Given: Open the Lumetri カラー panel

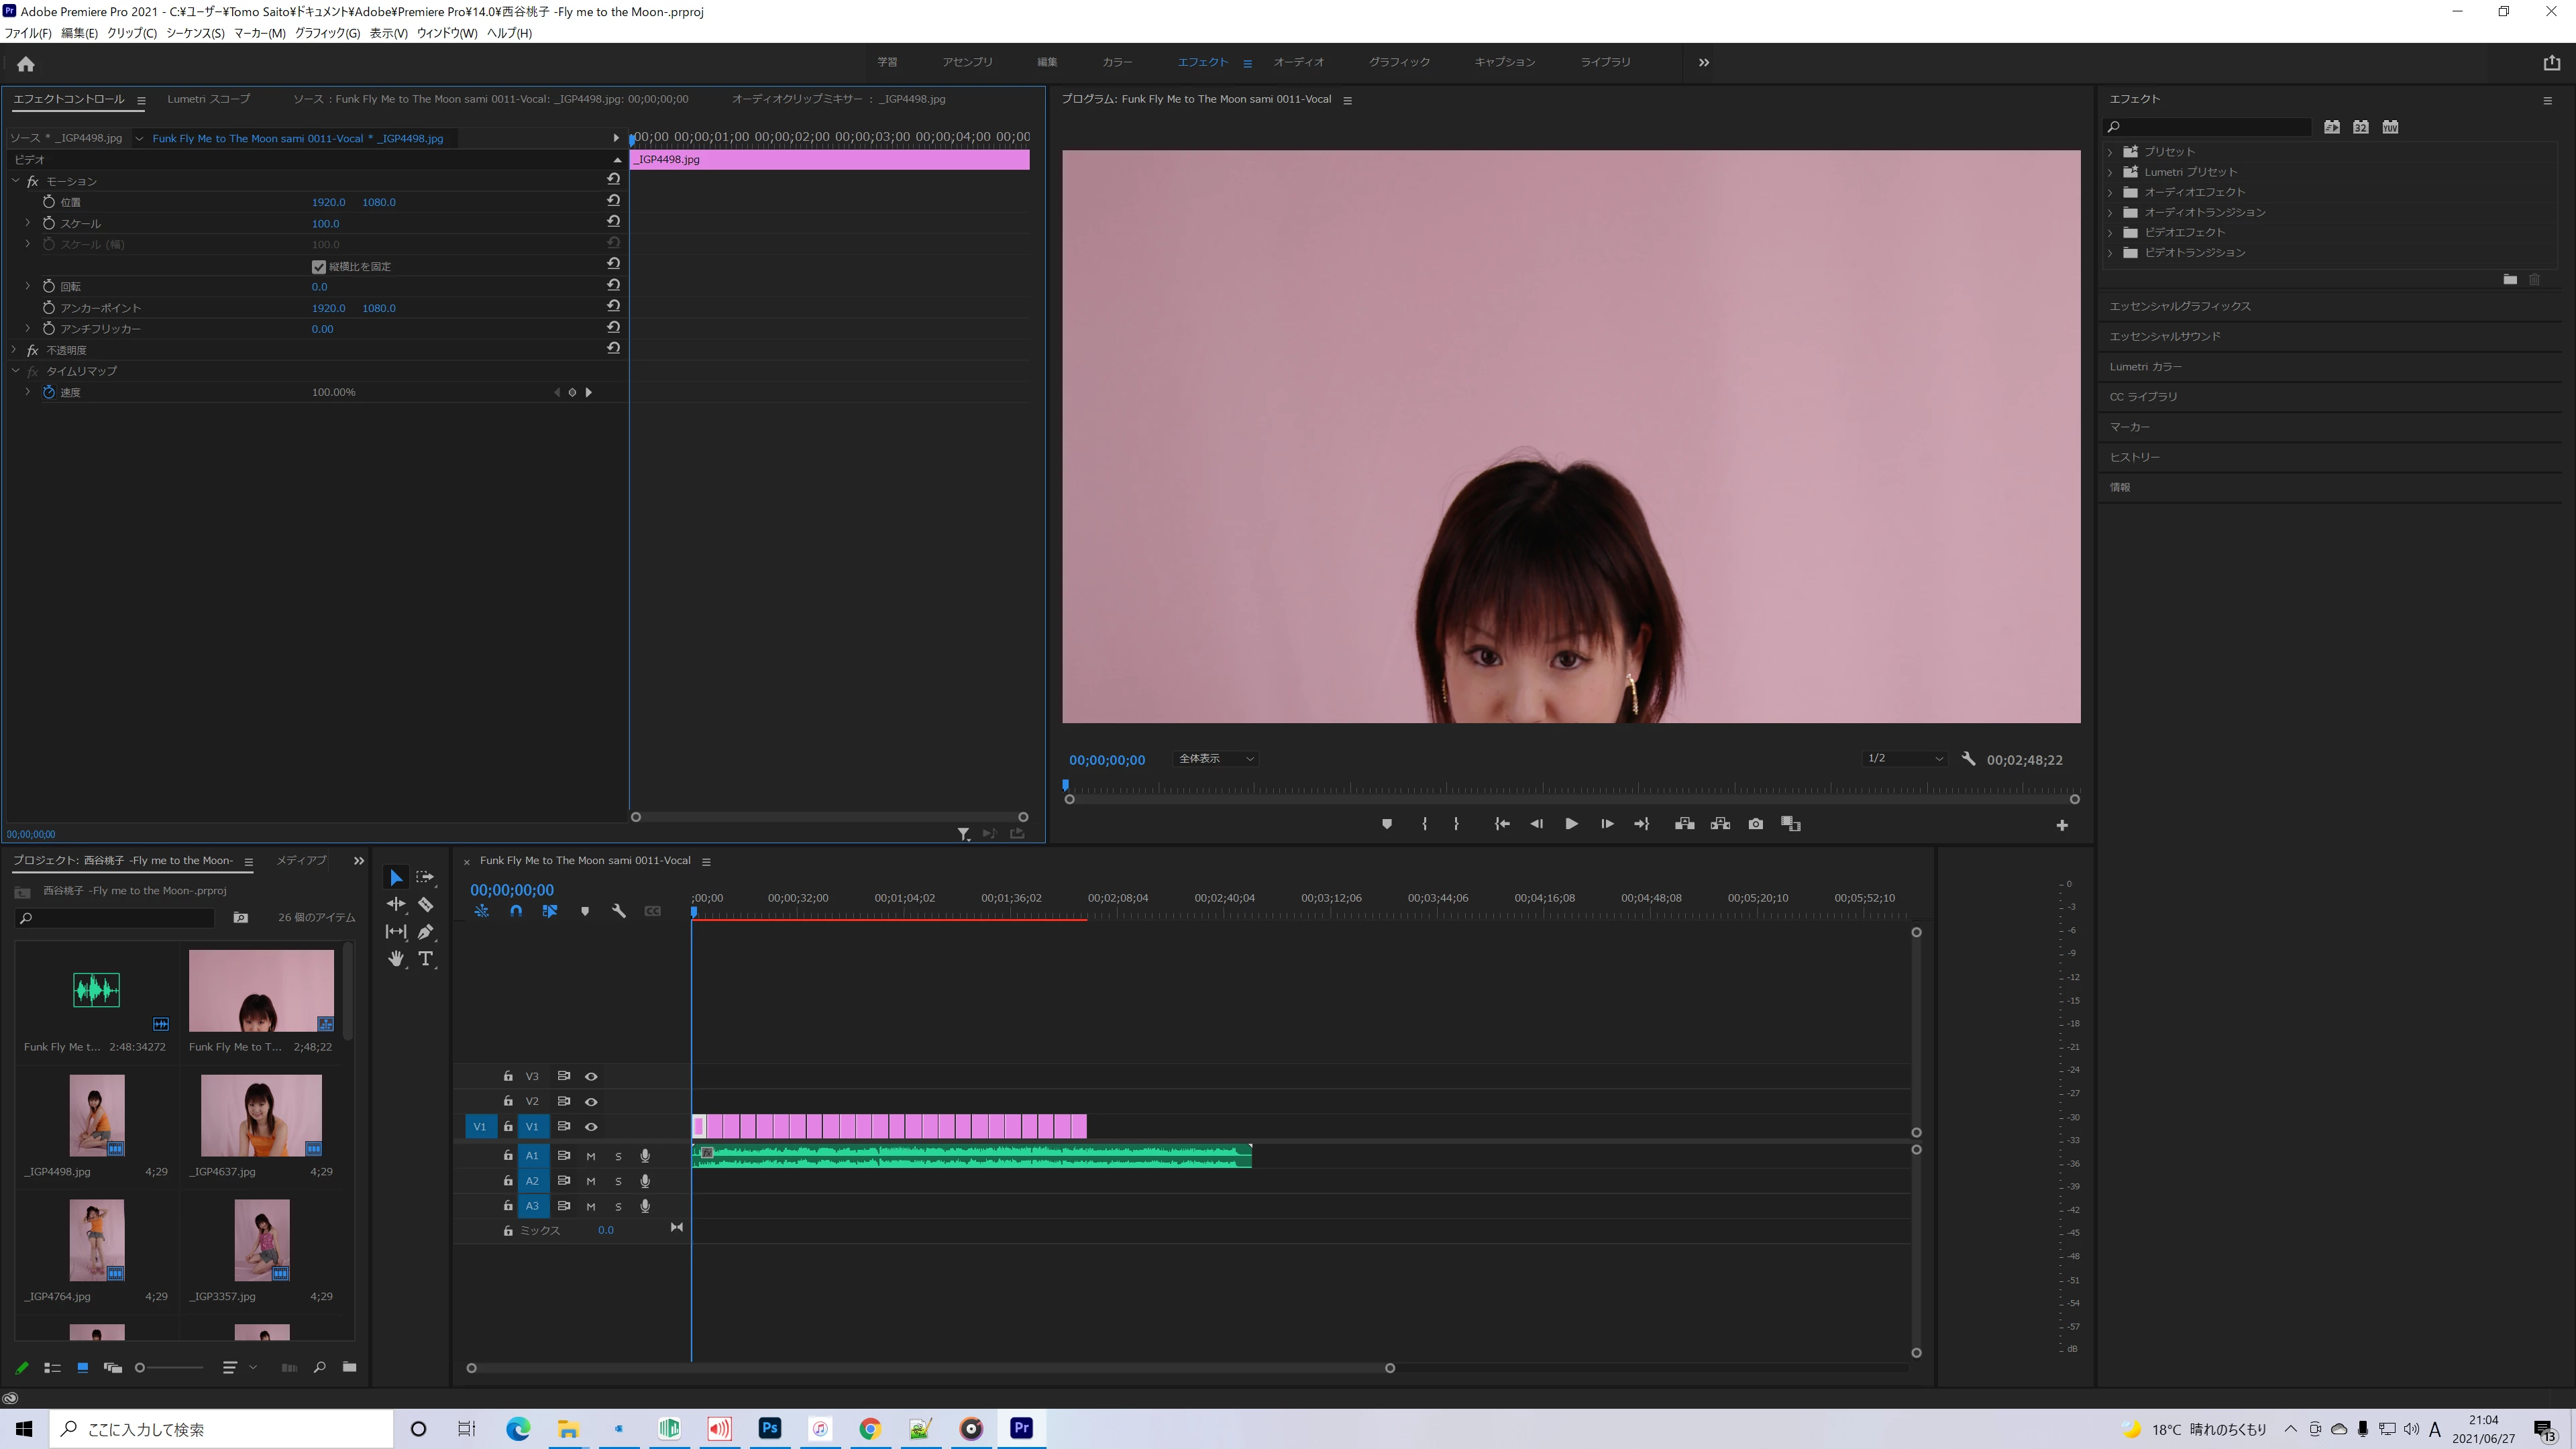Looking at the screenshot, I should click(x=2145, y=366).
